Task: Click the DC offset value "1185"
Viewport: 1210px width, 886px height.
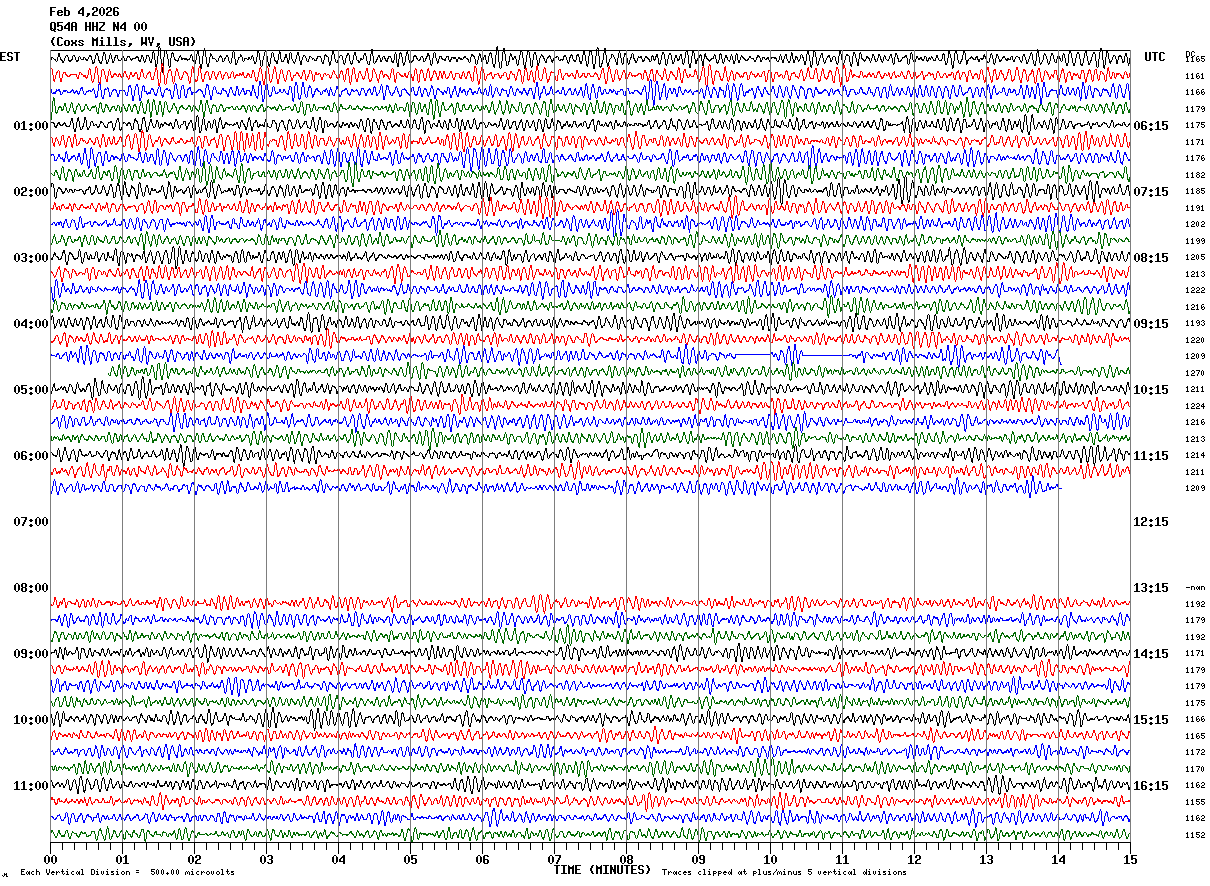Action: click(1195, 191)
